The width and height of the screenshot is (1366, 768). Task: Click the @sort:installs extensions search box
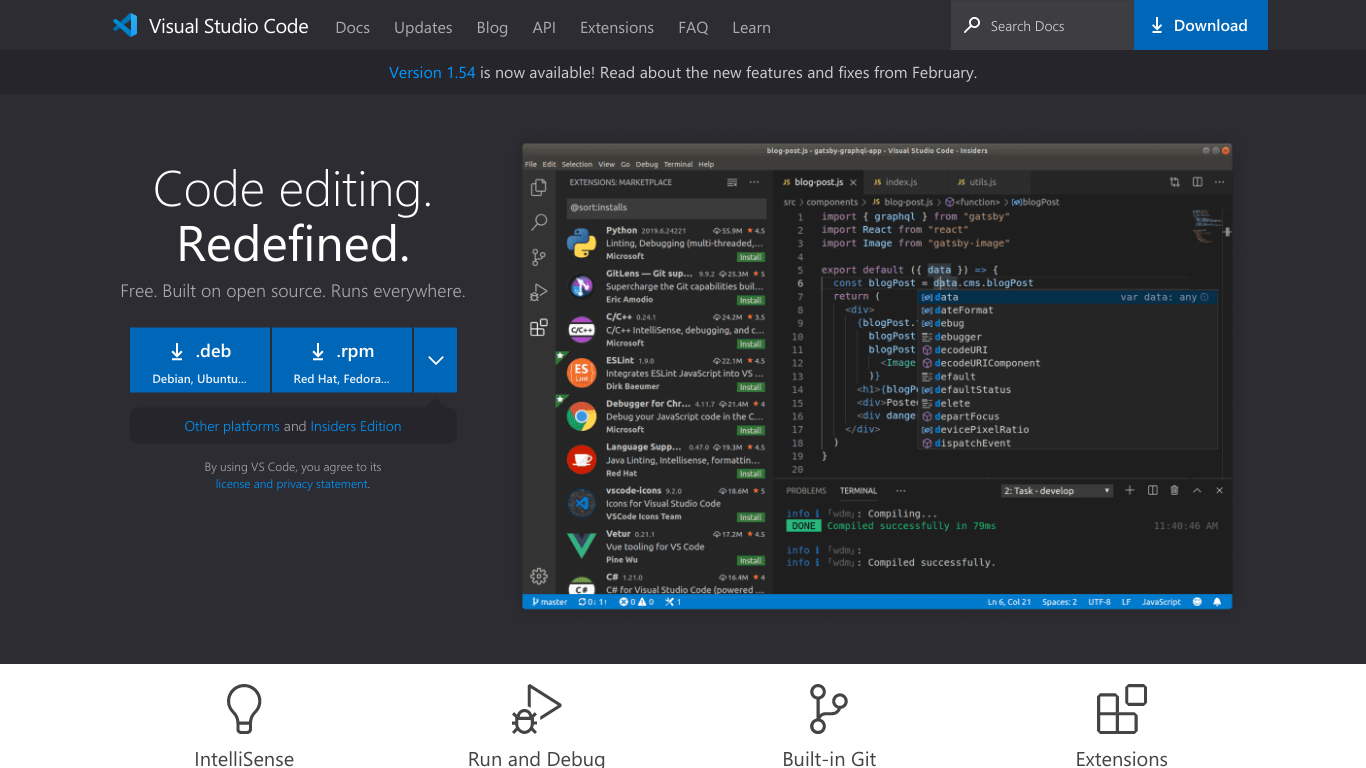pos(666,208)
